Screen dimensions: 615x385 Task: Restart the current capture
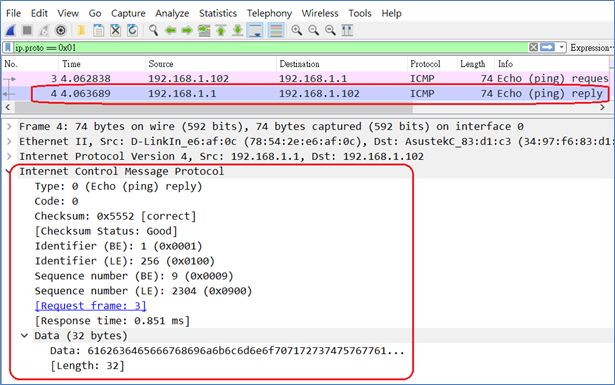coord(44,30)
